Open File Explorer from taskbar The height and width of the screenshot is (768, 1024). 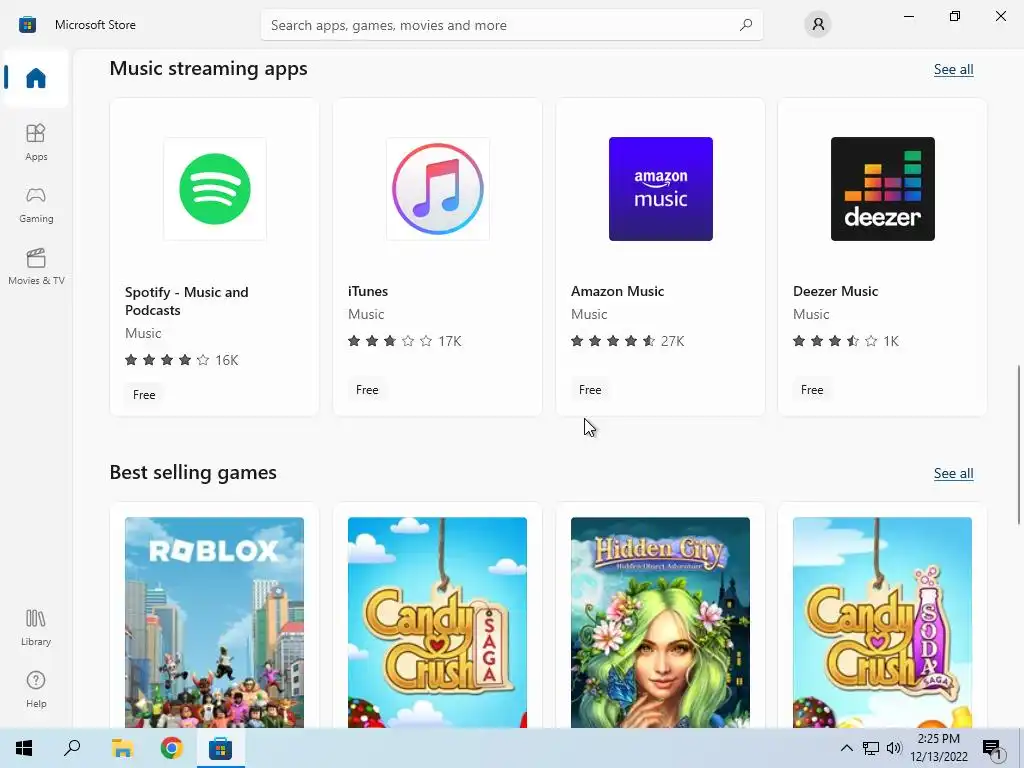coord(122,748)
